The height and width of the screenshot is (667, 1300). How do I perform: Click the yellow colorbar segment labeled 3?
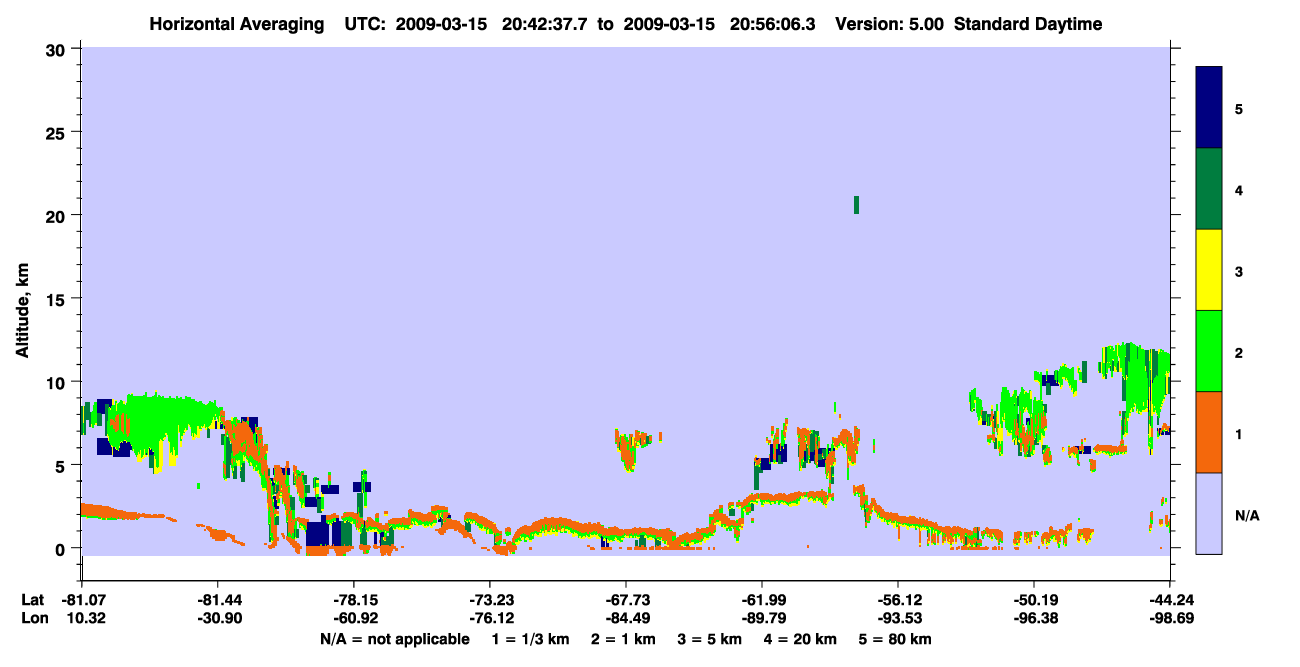[x=1209, y=270]
